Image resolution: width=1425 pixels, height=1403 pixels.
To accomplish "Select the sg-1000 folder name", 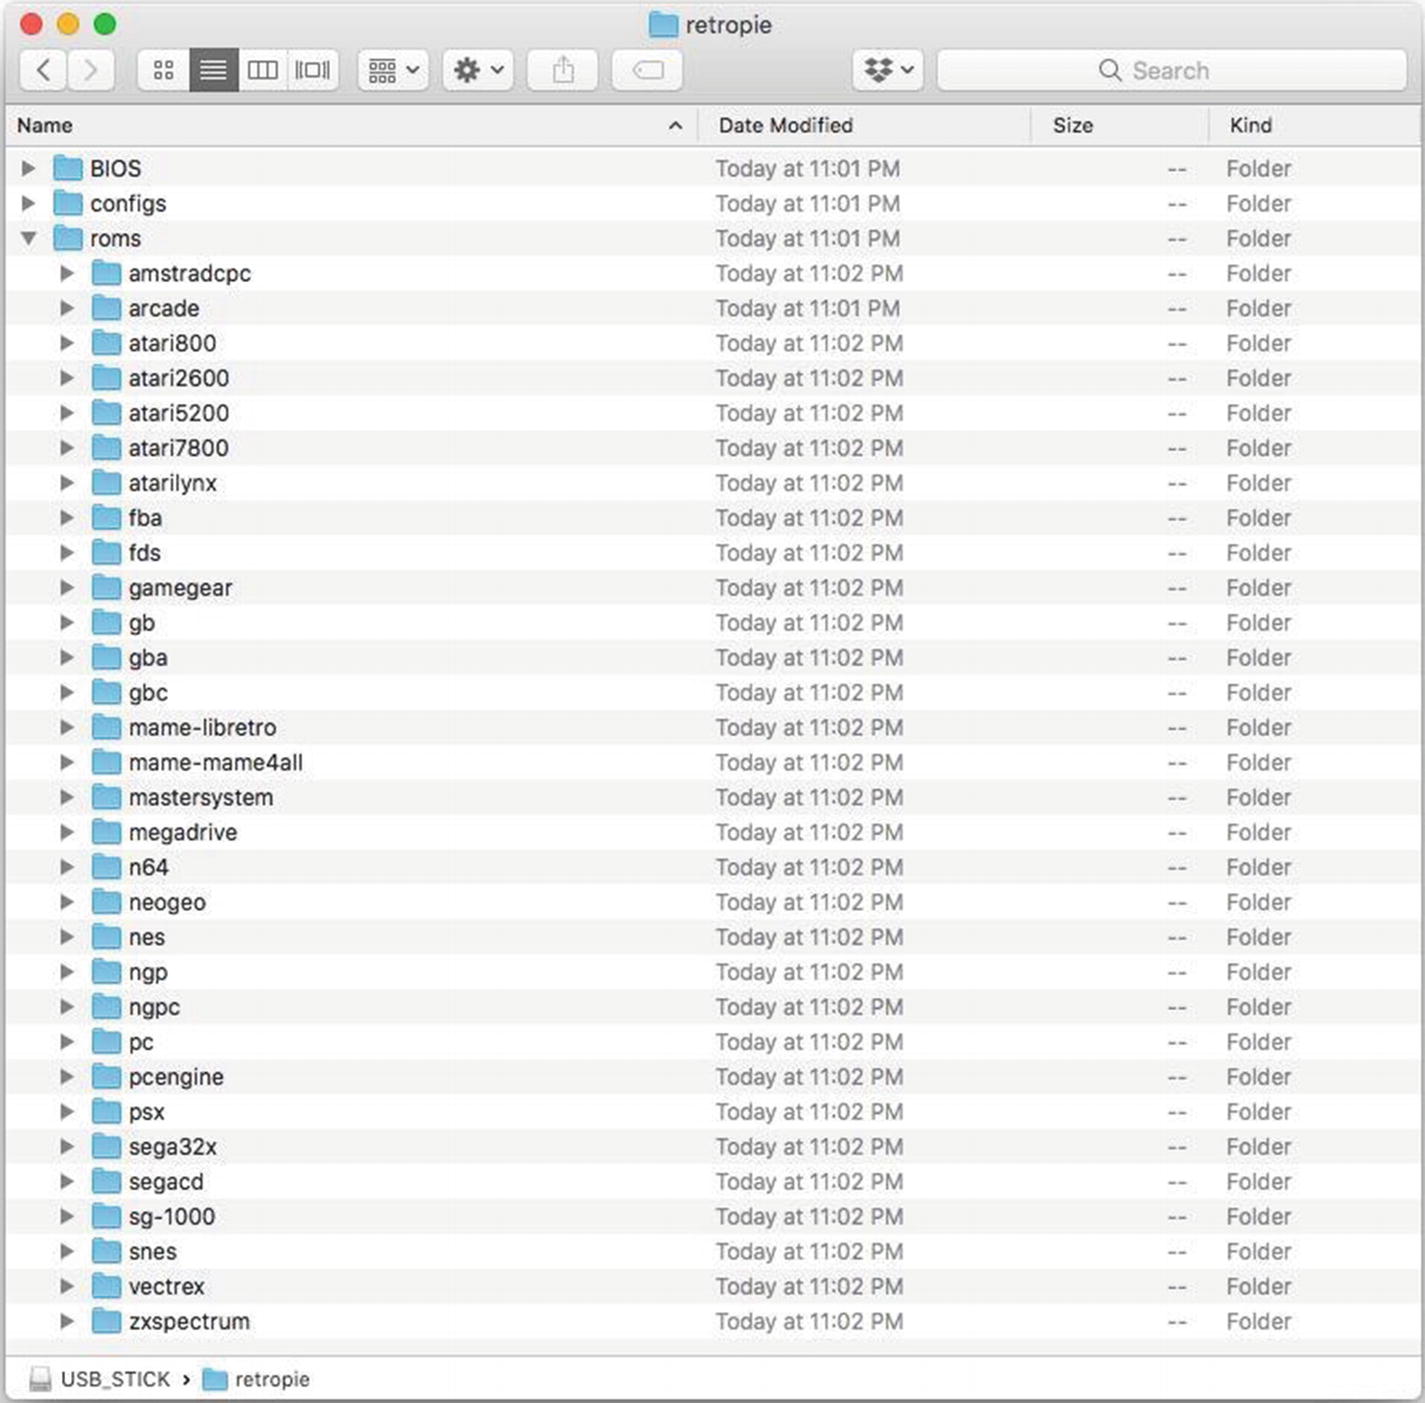I will (172, 1216).
